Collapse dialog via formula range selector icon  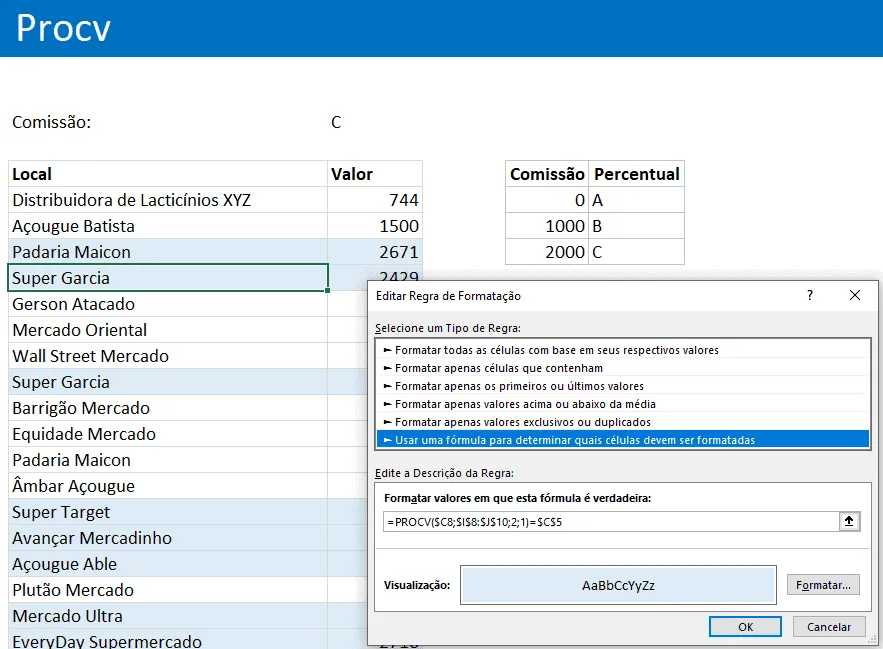849,522
